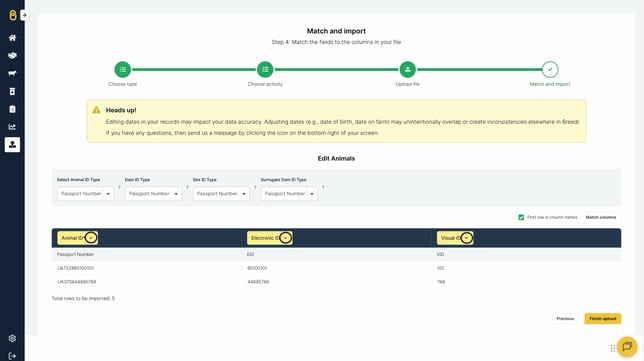Open the cattle animals icon in the sidebar

click(12, 74)
